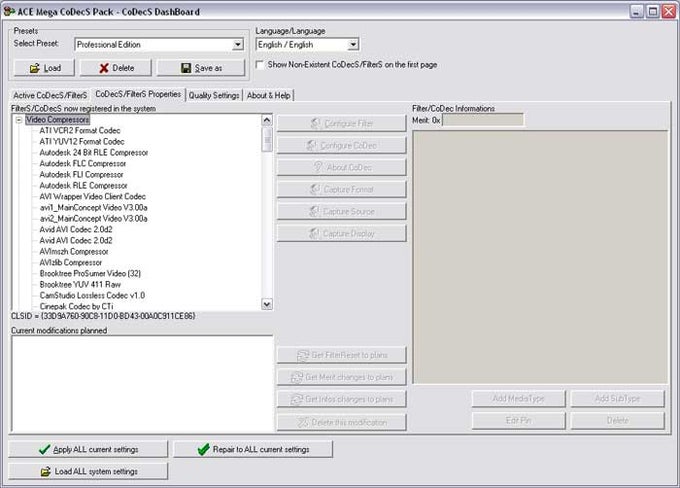Click Load ALL system settings
680x488 pixels.
[x=88, y=472]
